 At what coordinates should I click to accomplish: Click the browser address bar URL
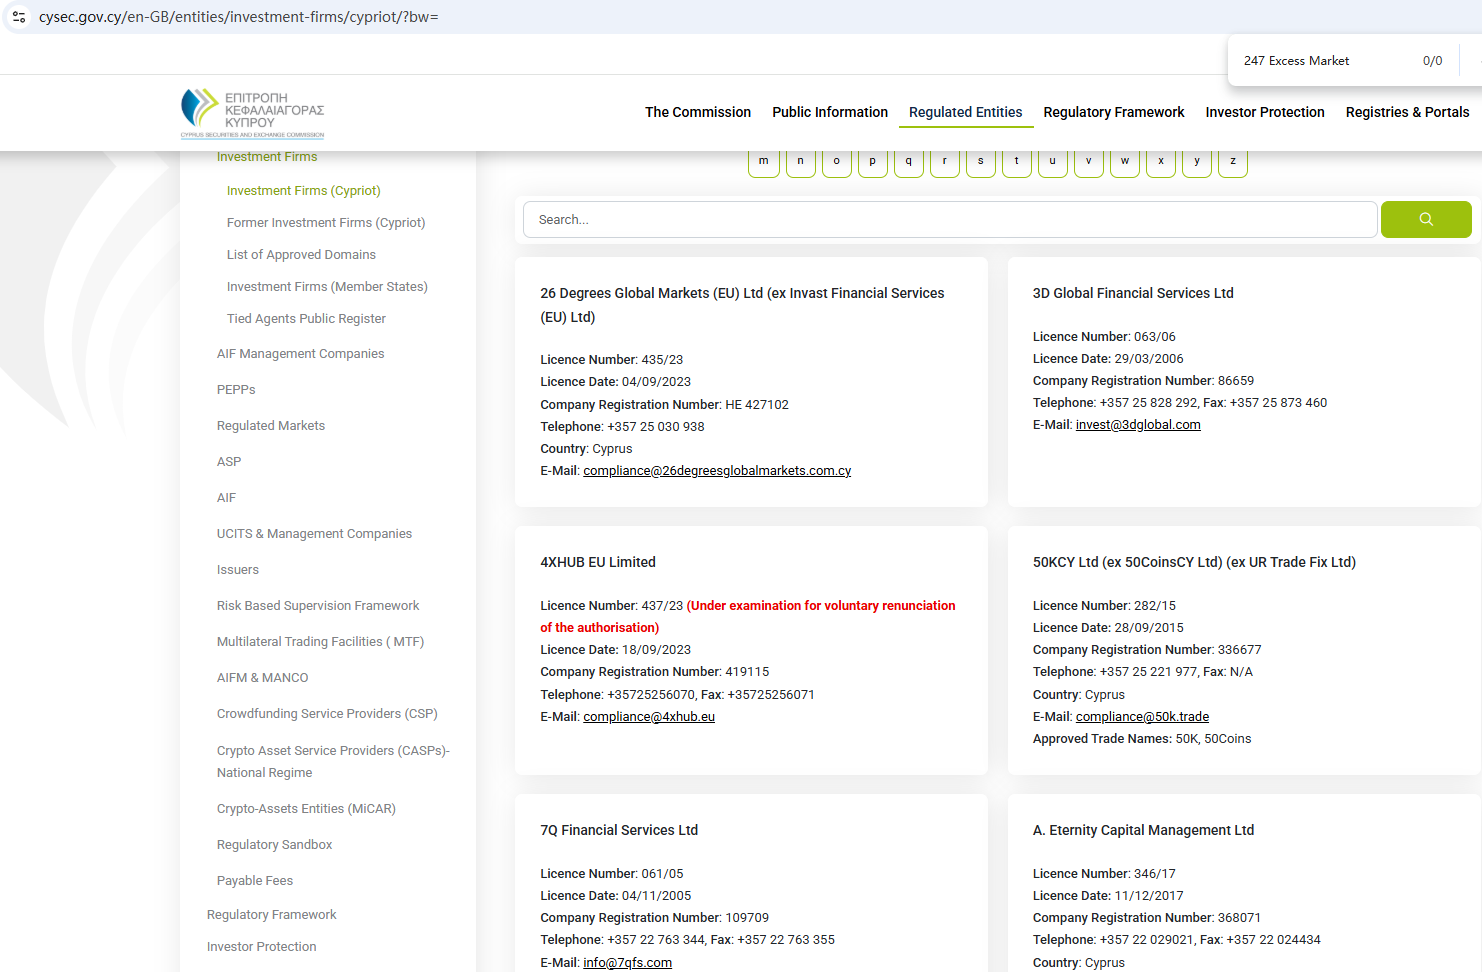point(239,17)
